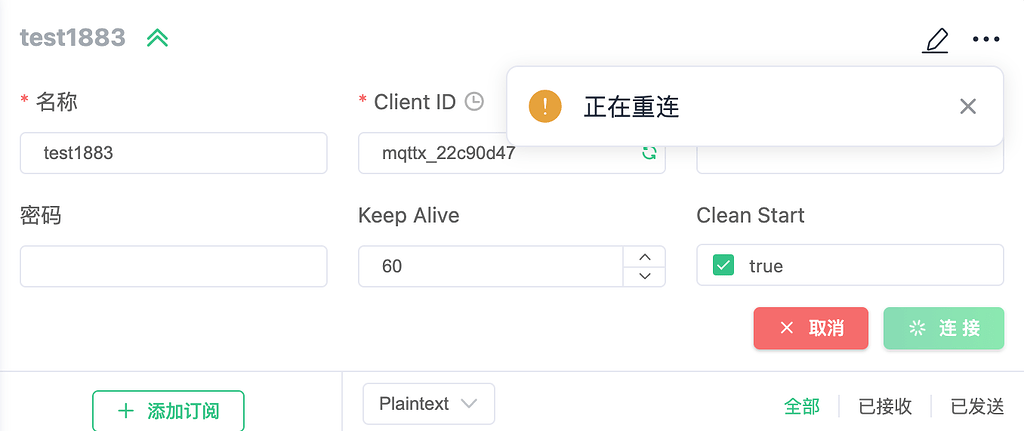Click the red 取消 cancel button
Screen dimensions: 1024x431
point(811,328)
